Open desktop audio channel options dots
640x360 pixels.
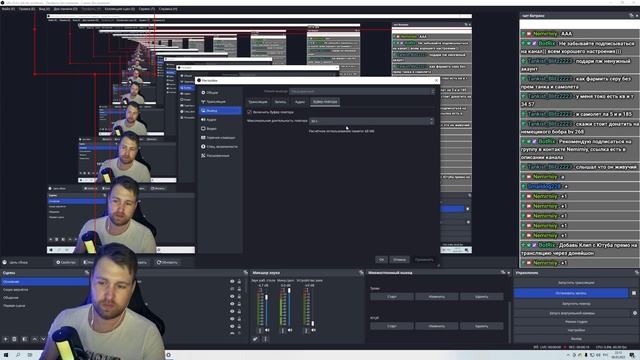pyautogui.click(x=260, y=330)
